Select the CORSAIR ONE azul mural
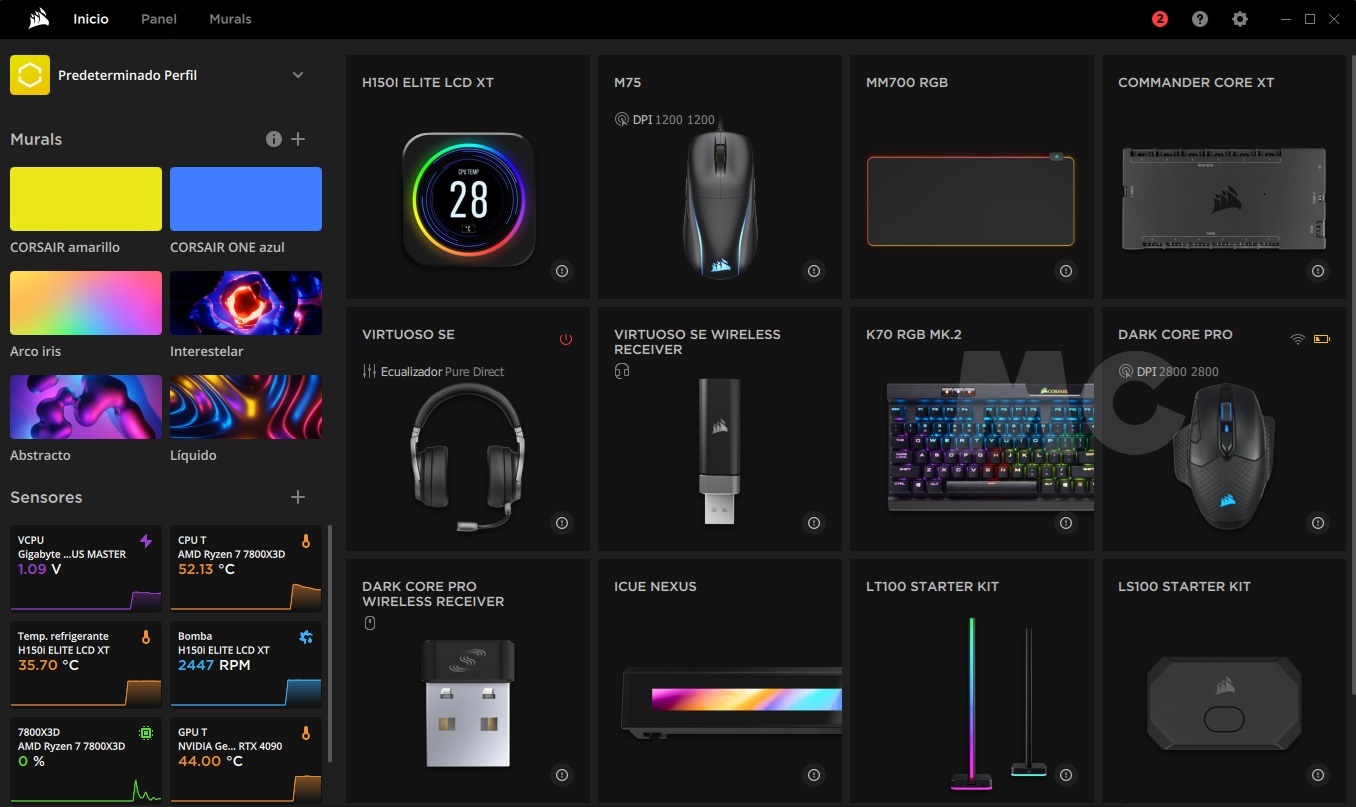The height and width of the screenshot is (807, 1356). click(246, 199)
